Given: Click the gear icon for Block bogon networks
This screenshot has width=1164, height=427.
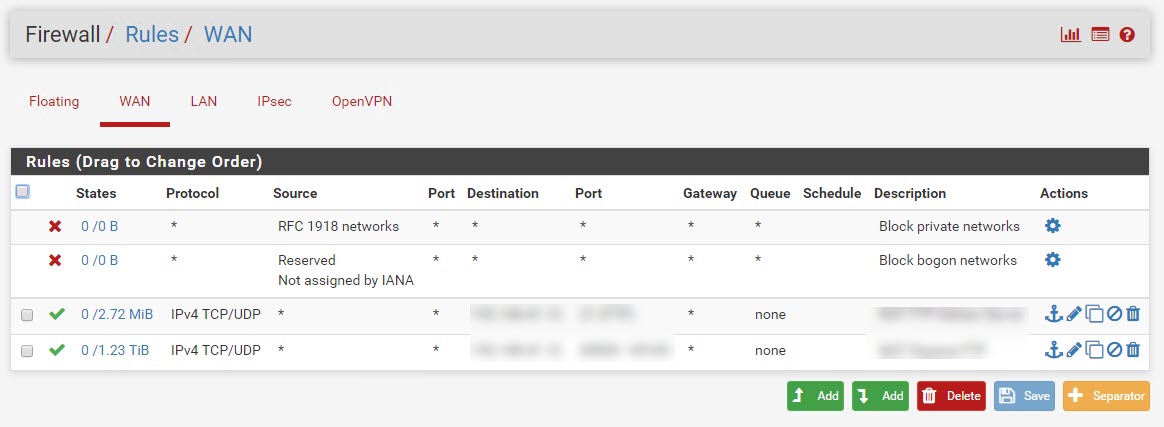Looking at the screenshot, I should click(1053, 260).
